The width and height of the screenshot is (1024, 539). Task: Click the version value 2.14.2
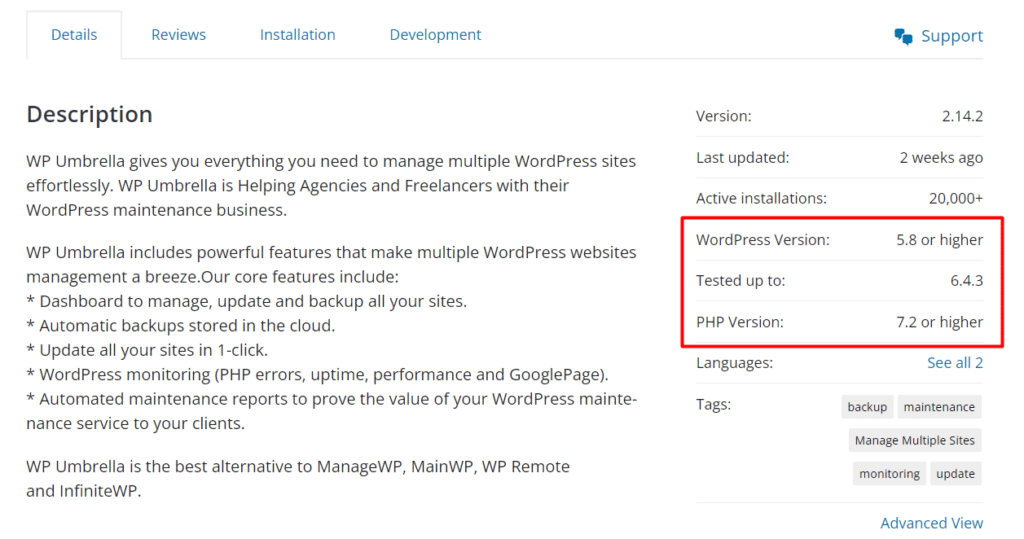click(x=962, y=116)
